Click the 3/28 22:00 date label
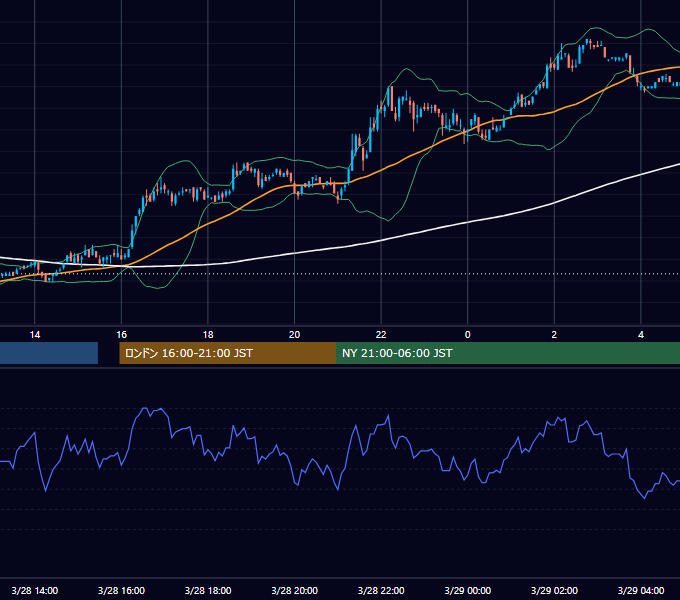 (x=381, y=590)
